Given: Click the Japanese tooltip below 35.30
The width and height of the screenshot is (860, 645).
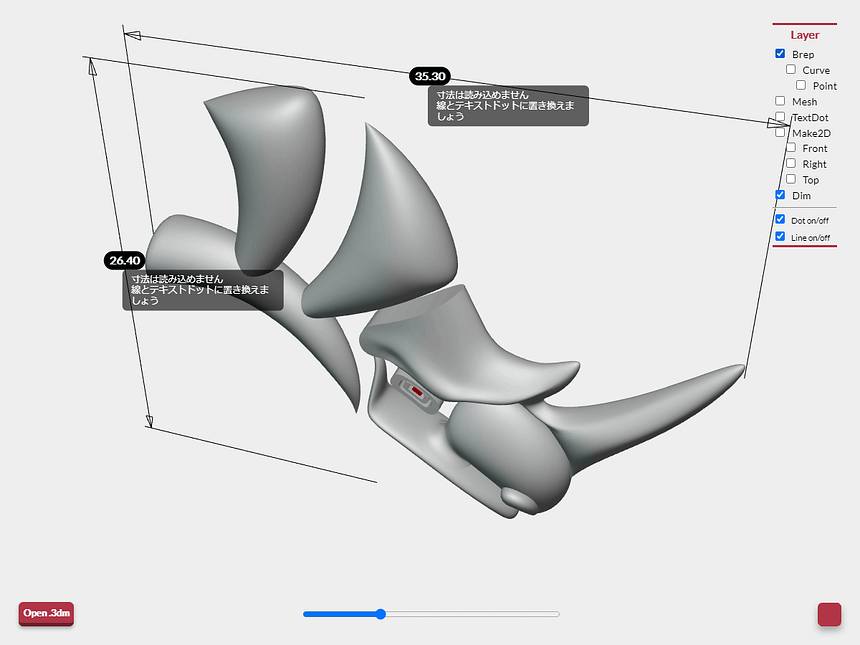Looking at the screenshot, I should pyautogui.click(x=508, y=105).
